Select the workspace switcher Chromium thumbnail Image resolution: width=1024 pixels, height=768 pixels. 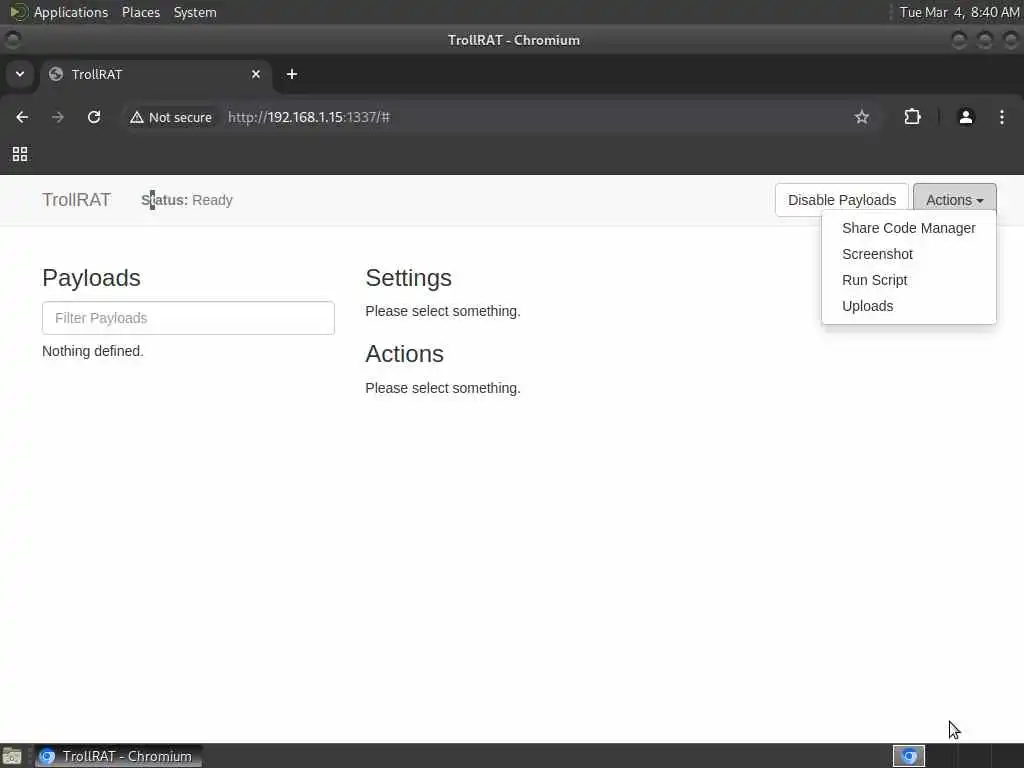coord(908,756)
